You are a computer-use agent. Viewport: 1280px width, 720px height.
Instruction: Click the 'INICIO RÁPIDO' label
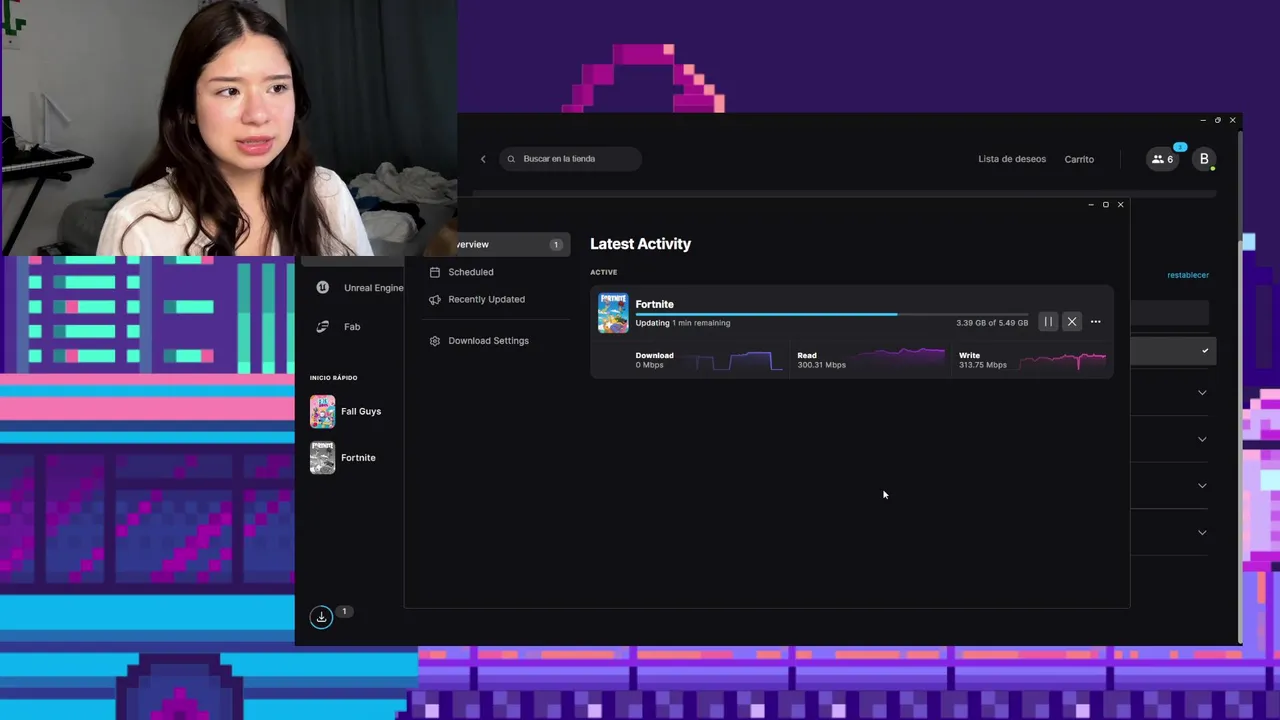[333, 378]
